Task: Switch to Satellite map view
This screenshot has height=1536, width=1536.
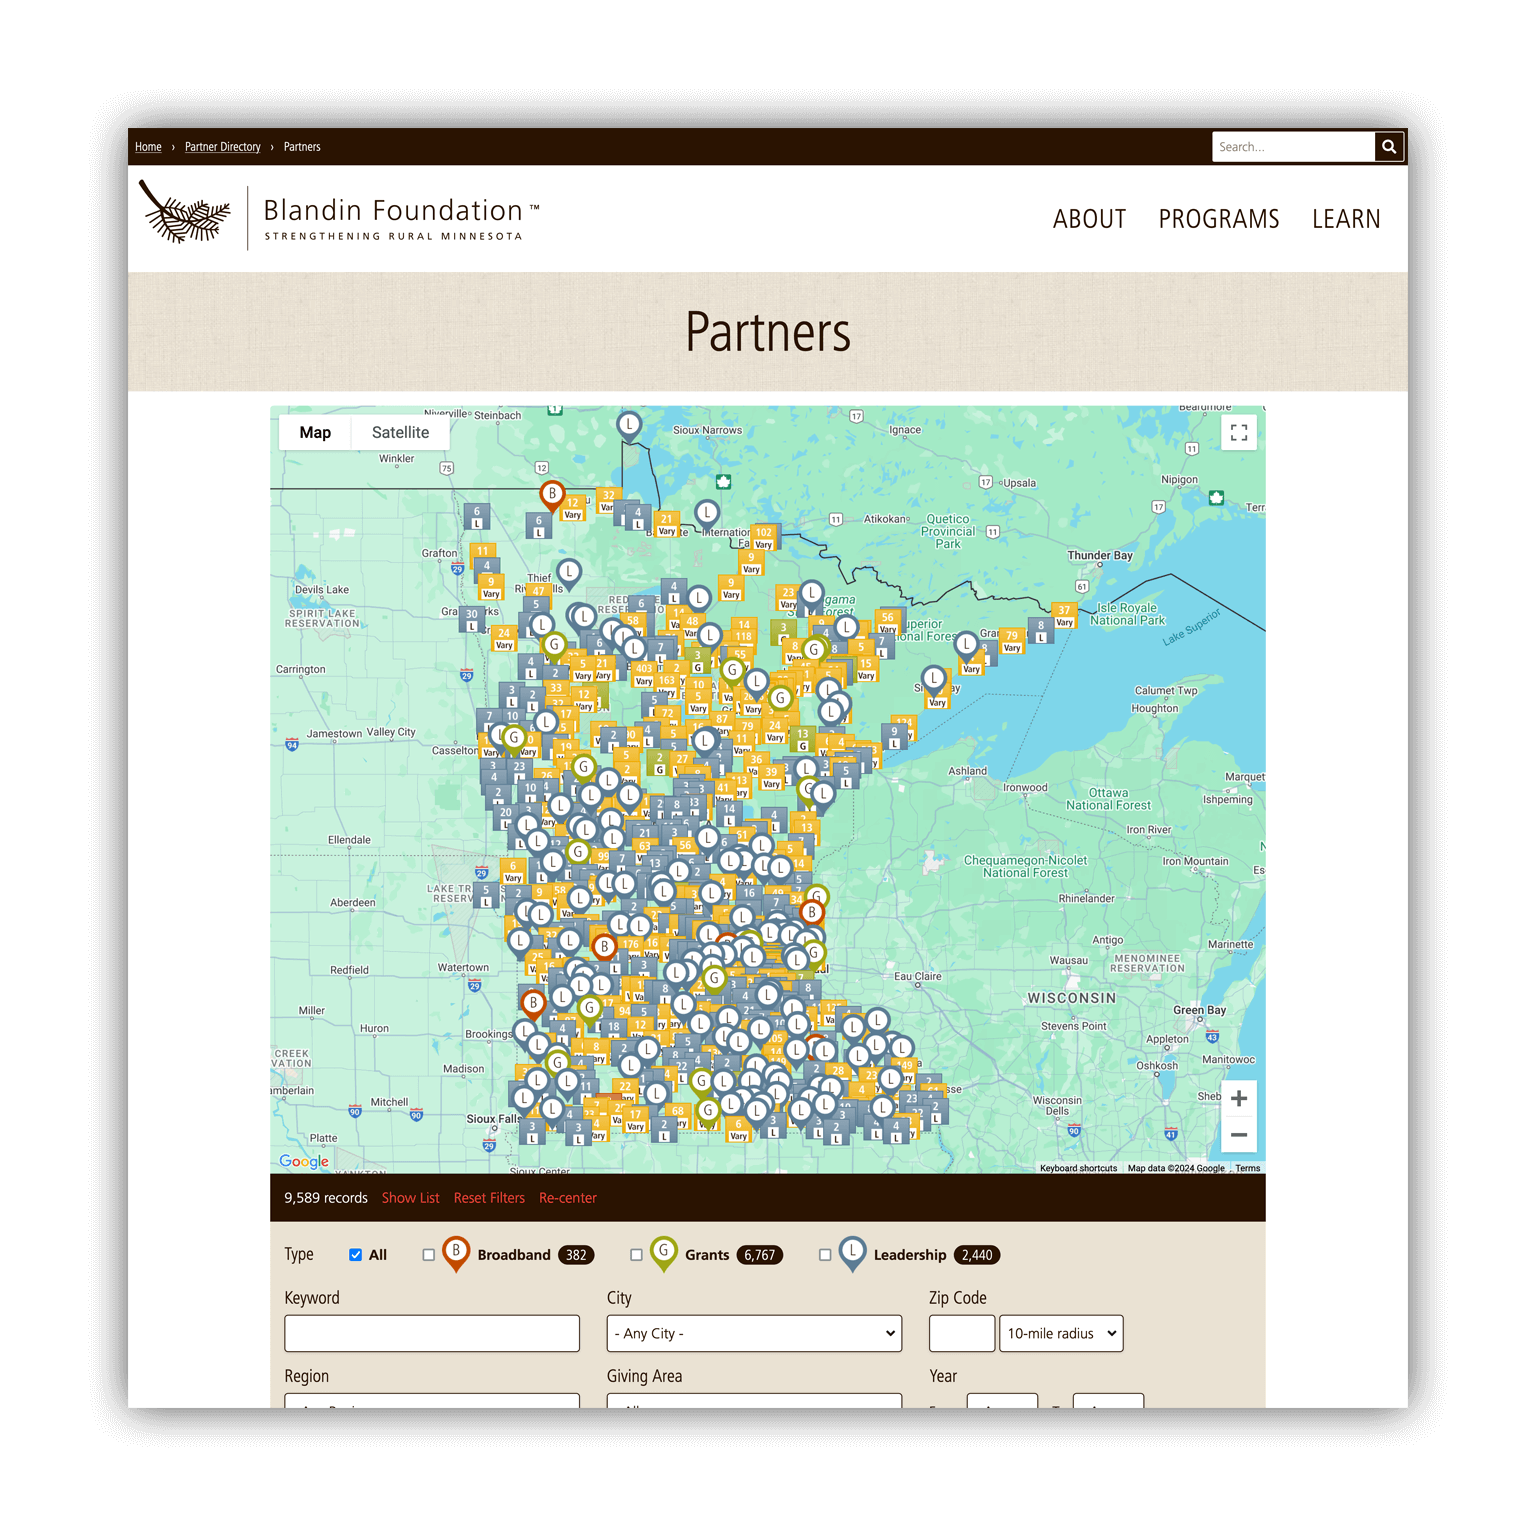Action: [x=400, y=433]
